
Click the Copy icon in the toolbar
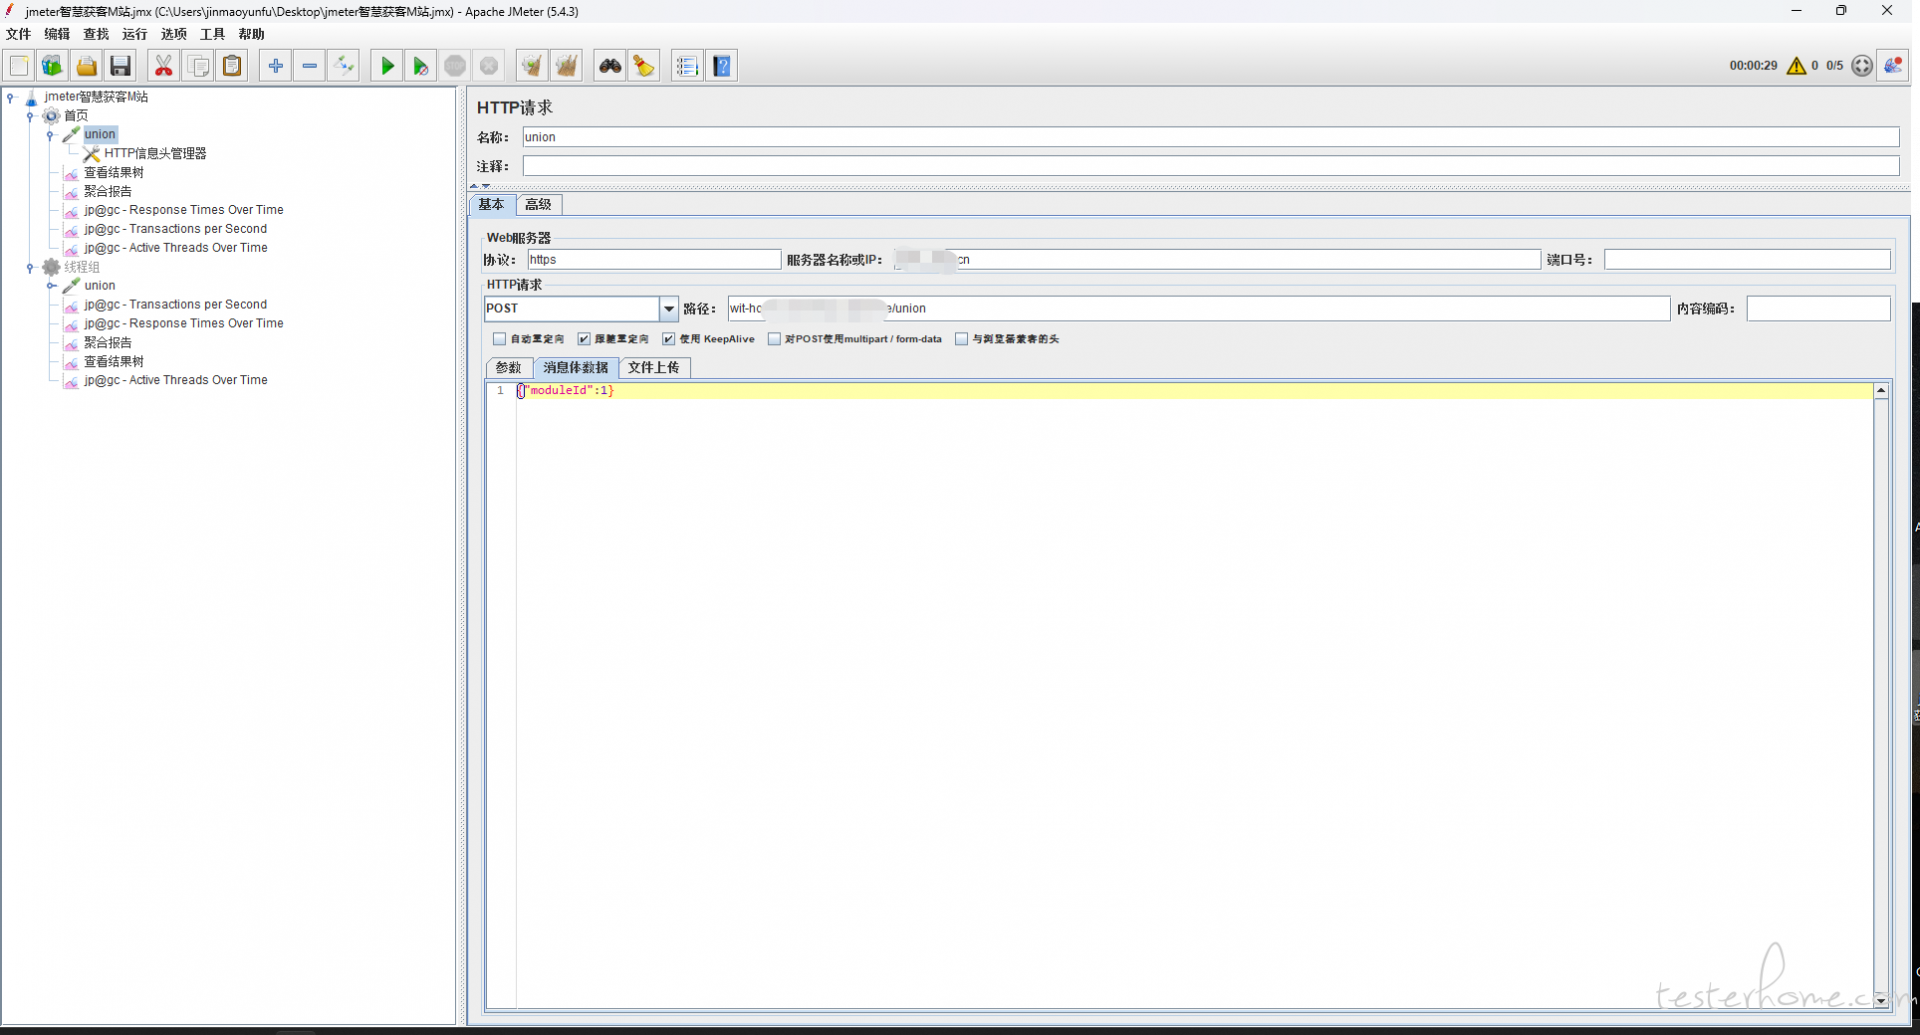tap(198, 66)
